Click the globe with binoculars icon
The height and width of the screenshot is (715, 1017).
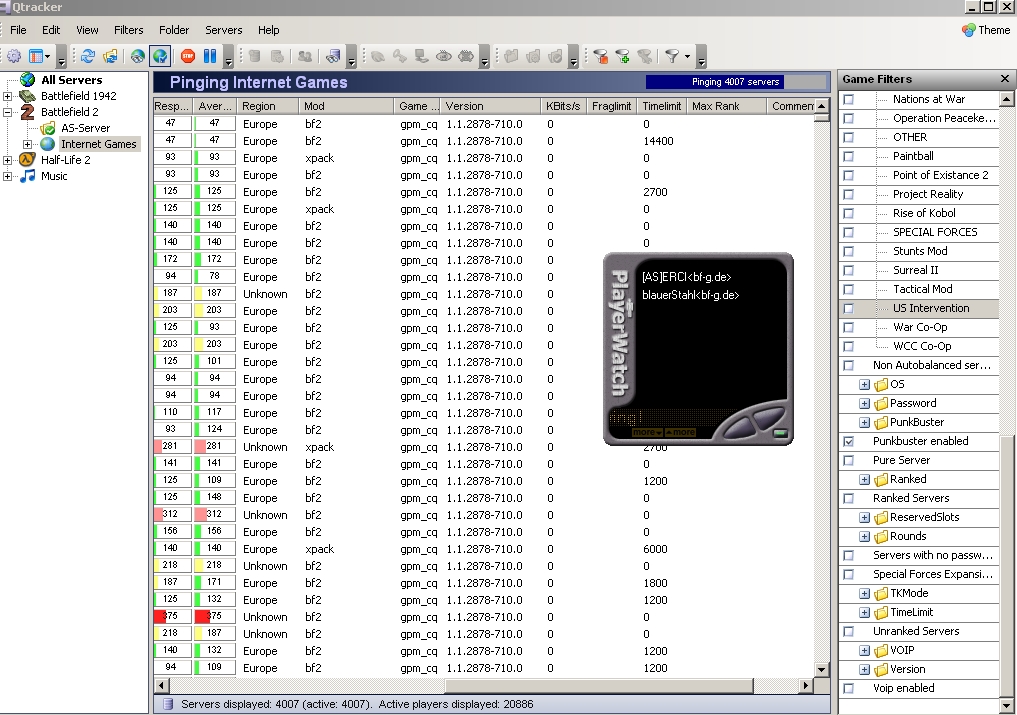[137, 56]
